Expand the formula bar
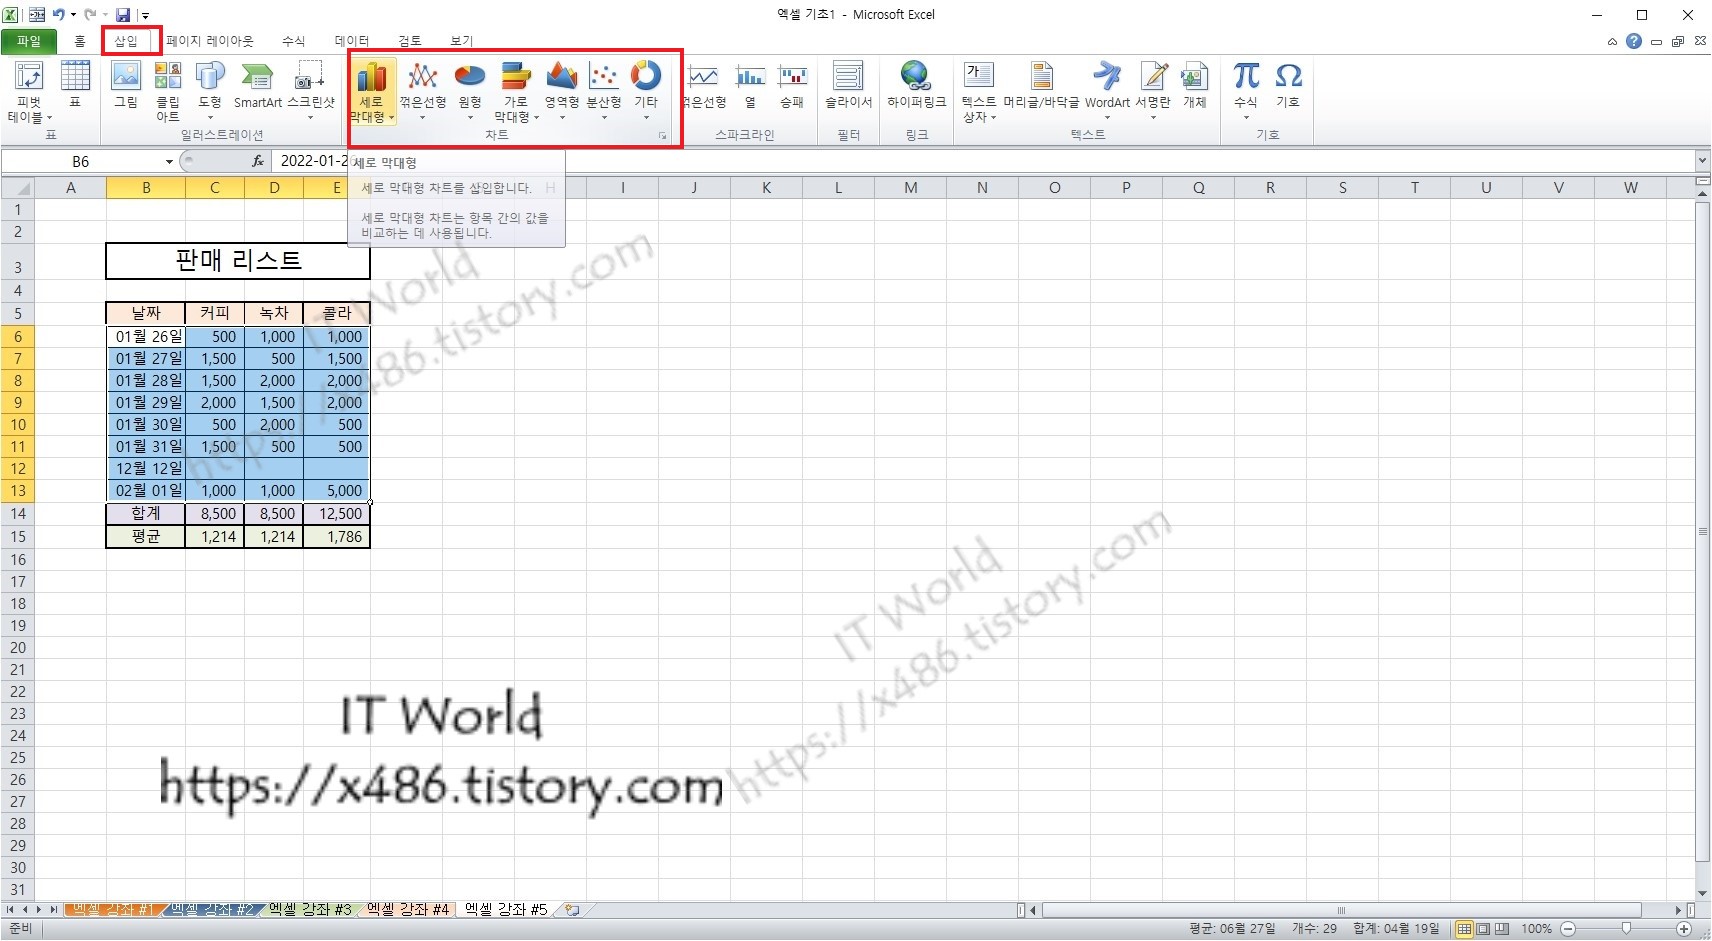This screenshot has height=941, width=1712. (x=1702, y=161)
